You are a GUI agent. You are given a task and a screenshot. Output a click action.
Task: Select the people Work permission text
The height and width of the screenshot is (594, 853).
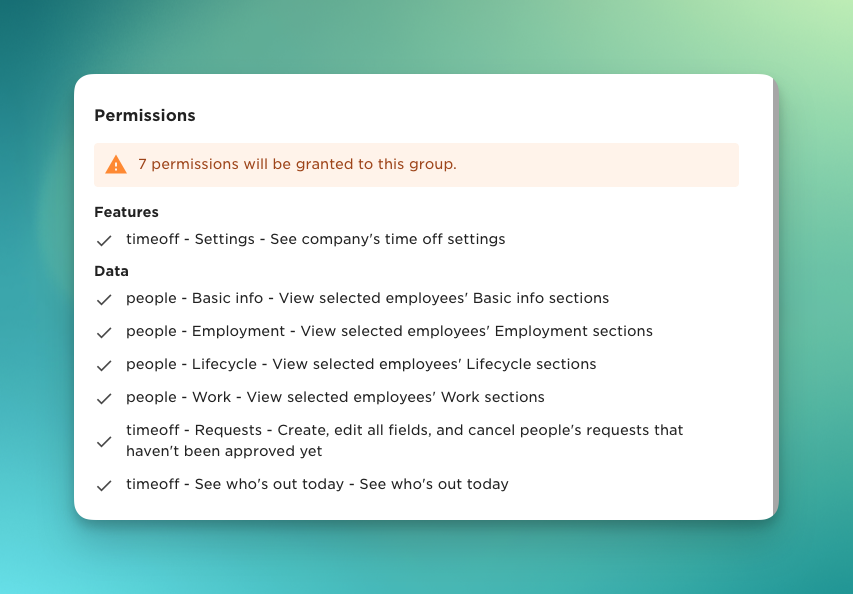[x=335, y=397]
